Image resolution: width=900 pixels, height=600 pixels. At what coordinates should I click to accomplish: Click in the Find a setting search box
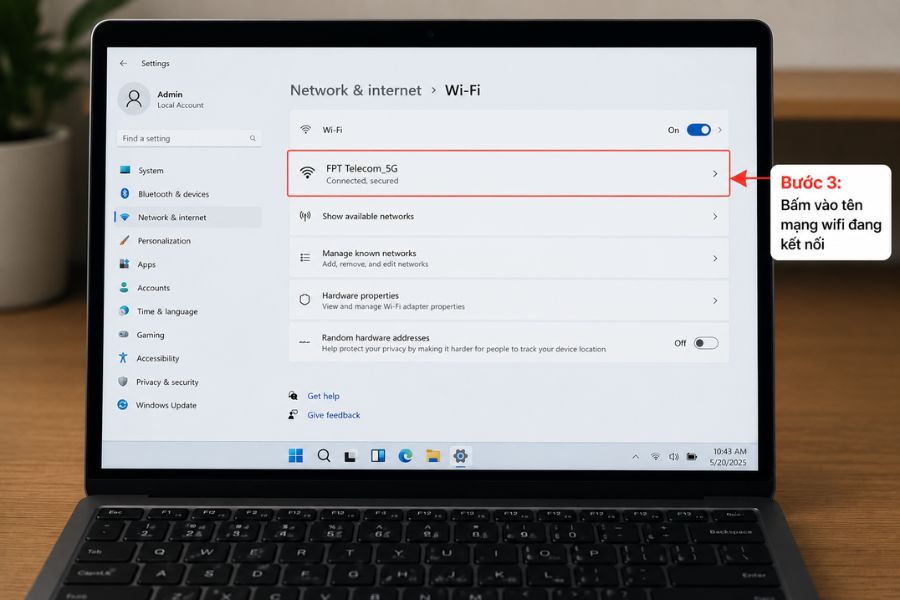coord(189,138)
